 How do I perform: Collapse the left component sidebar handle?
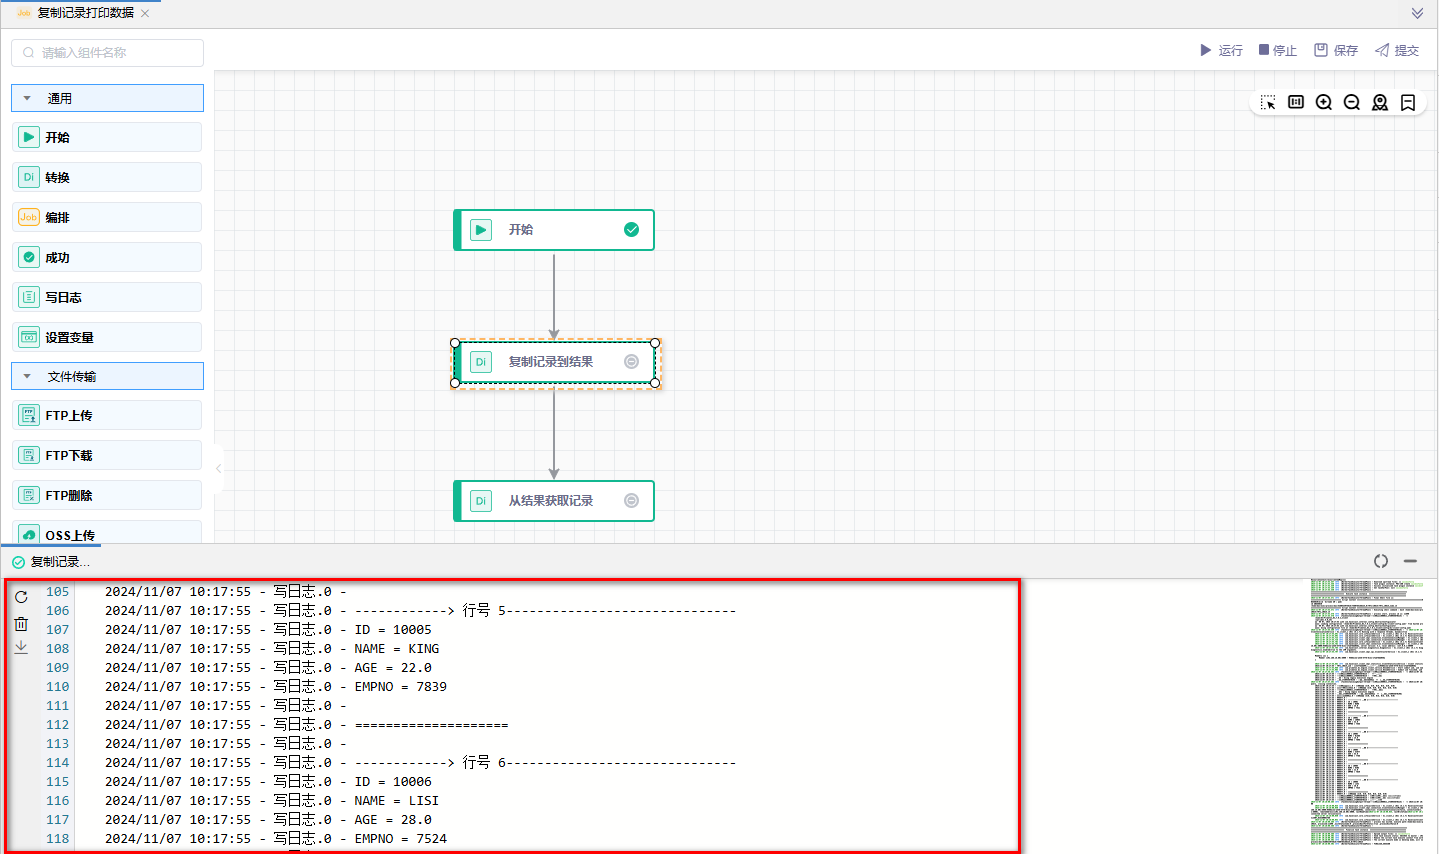pos(218,468)
